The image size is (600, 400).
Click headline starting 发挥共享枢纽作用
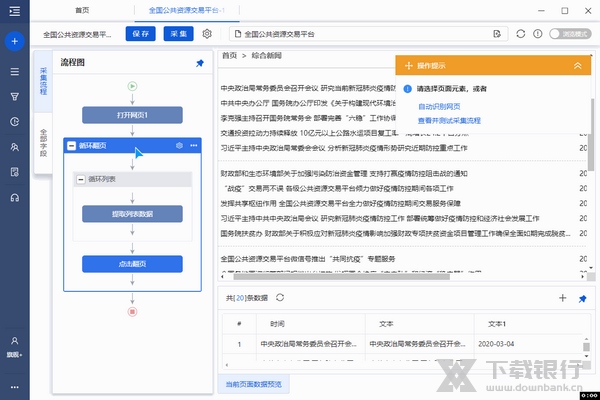tap(341, 203)
